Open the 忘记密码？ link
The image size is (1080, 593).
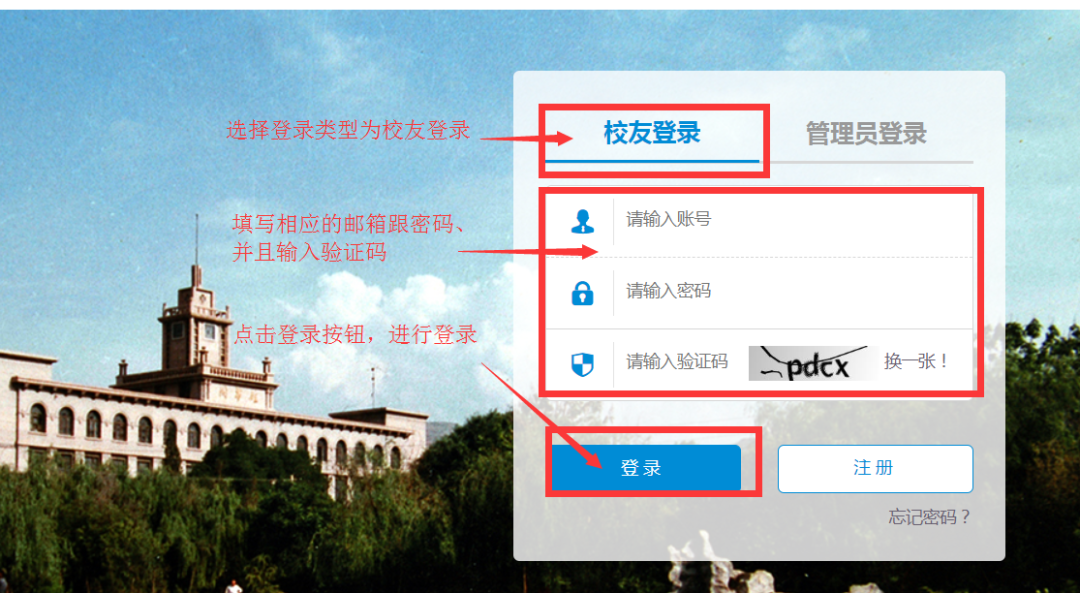pyautogui.click(x=929, y=517)
